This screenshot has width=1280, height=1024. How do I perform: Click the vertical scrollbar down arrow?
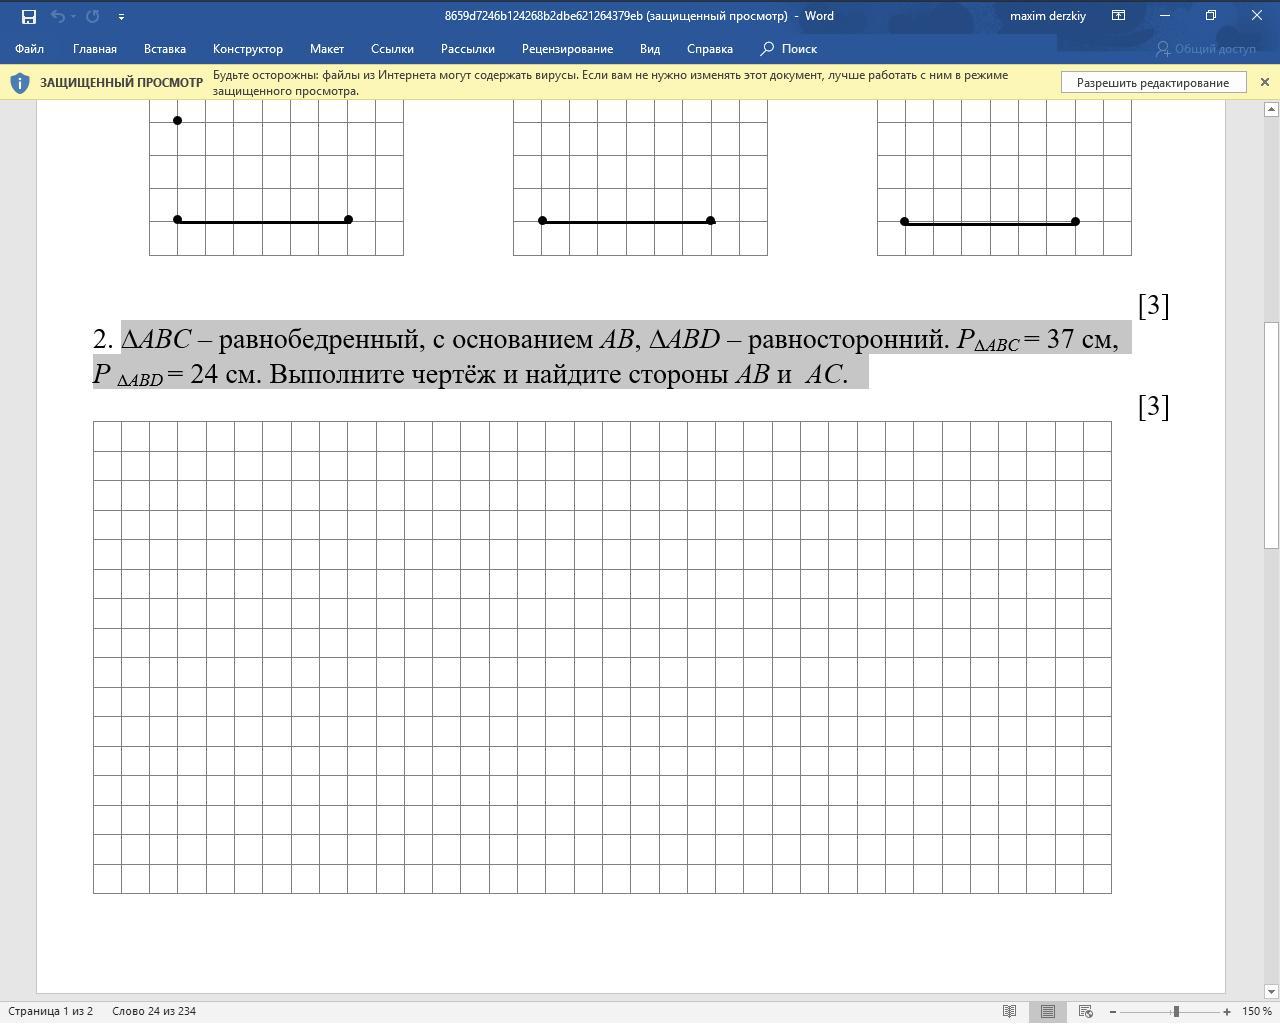tap(1272, 991)
